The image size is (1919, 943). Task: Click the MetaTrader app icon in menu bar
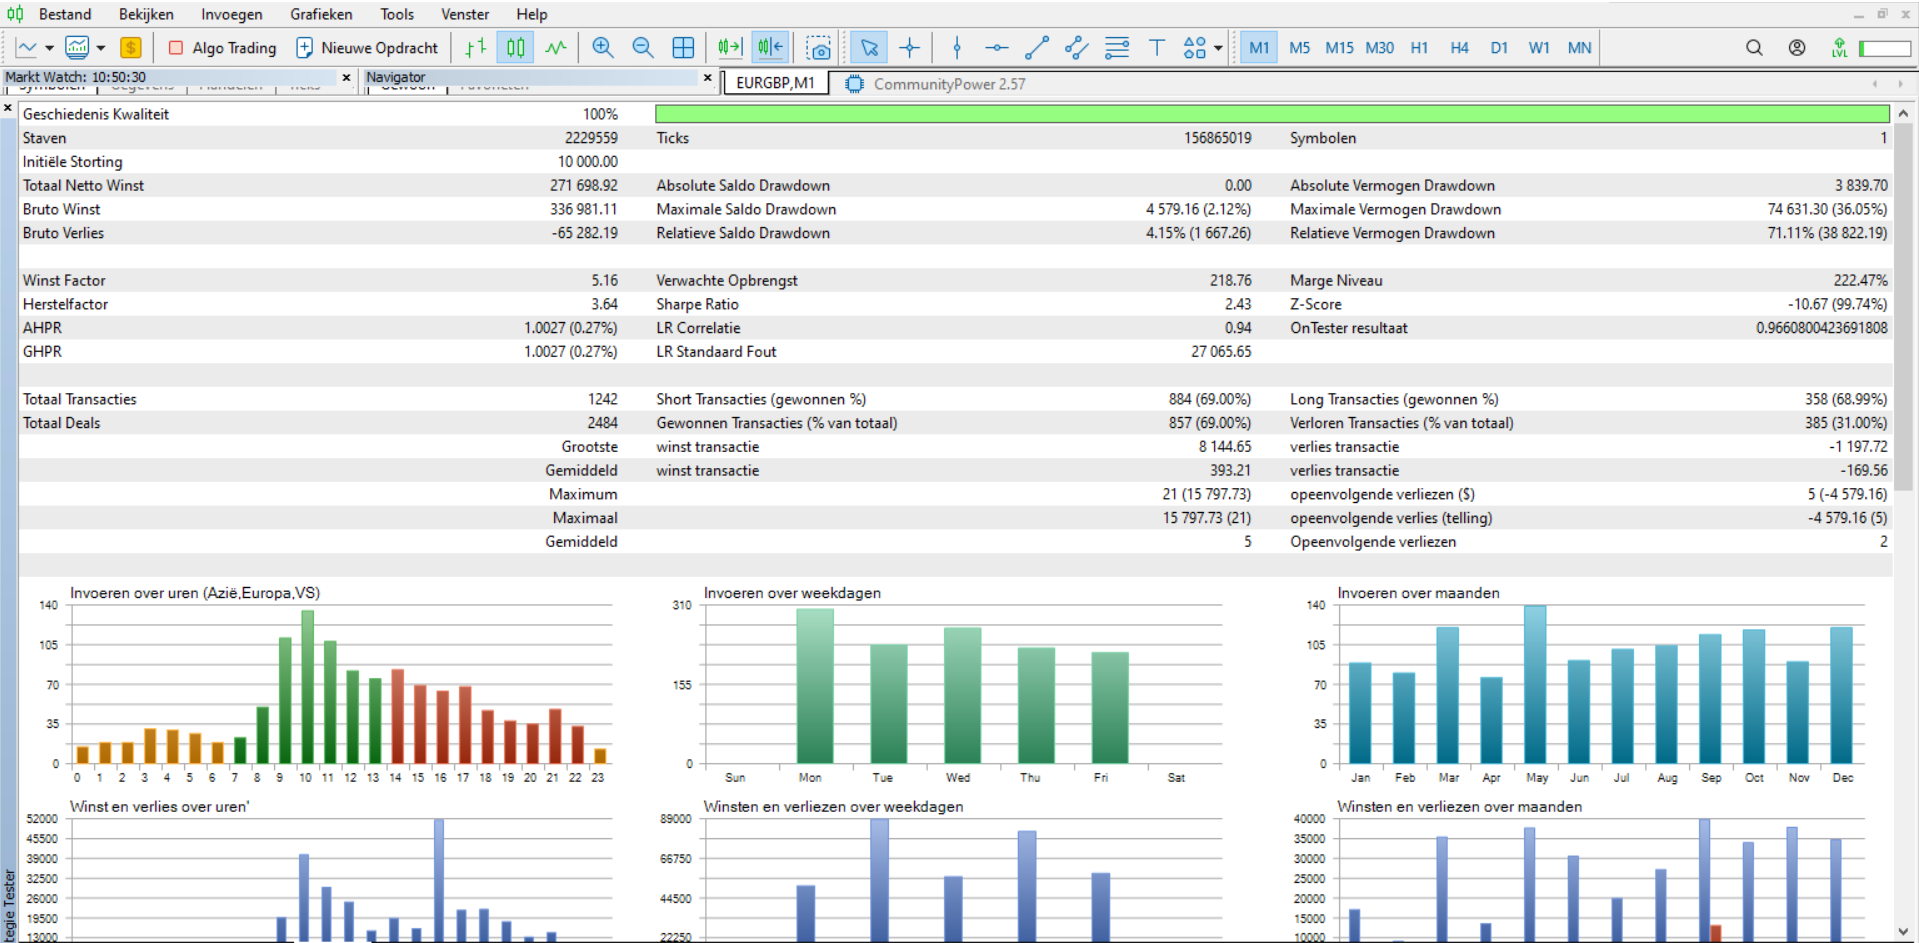15,14
